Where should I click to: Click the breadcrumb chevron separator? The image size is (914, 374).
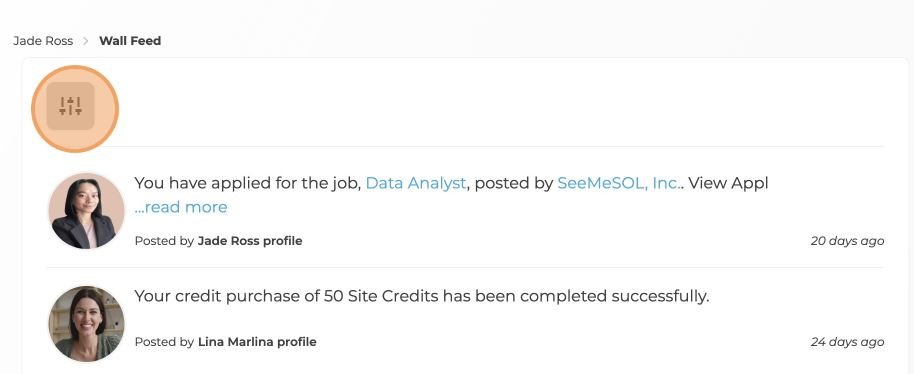[x=86, y=41]
